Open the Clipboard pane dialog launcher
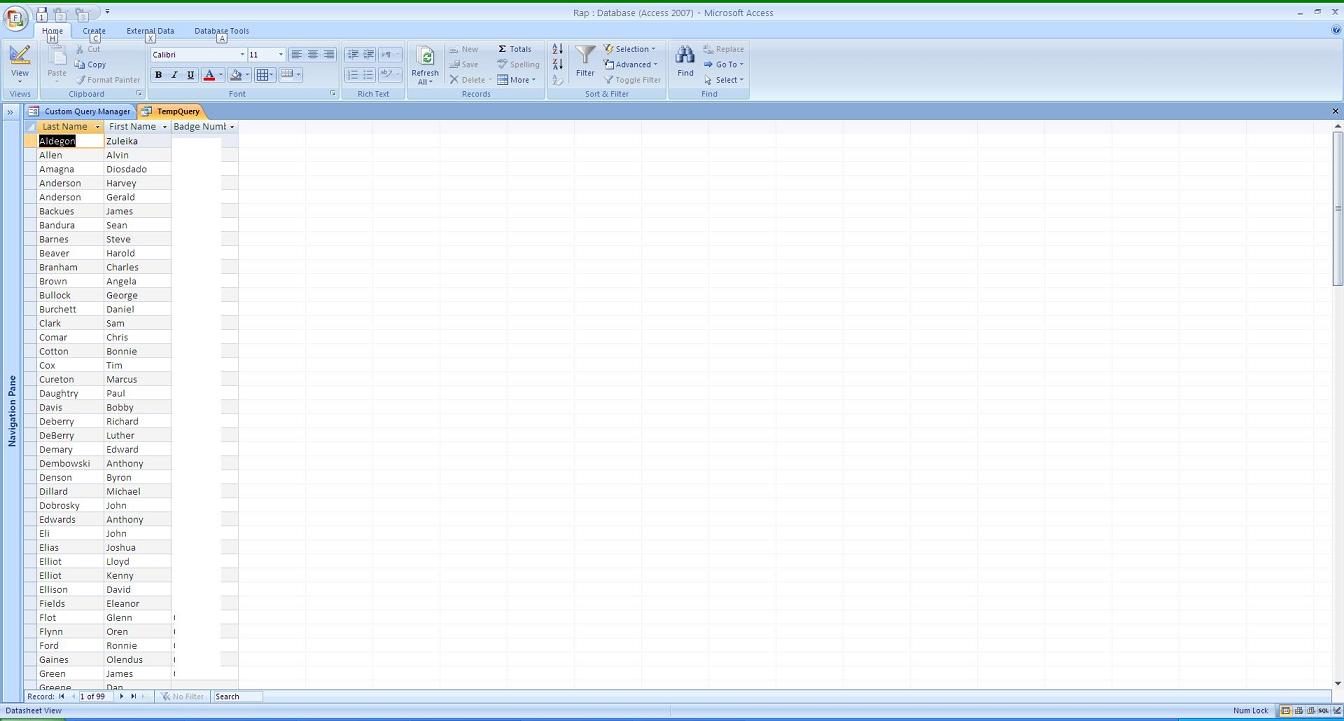The height and width of the screenshot is (721, 1344). (139, 94)
